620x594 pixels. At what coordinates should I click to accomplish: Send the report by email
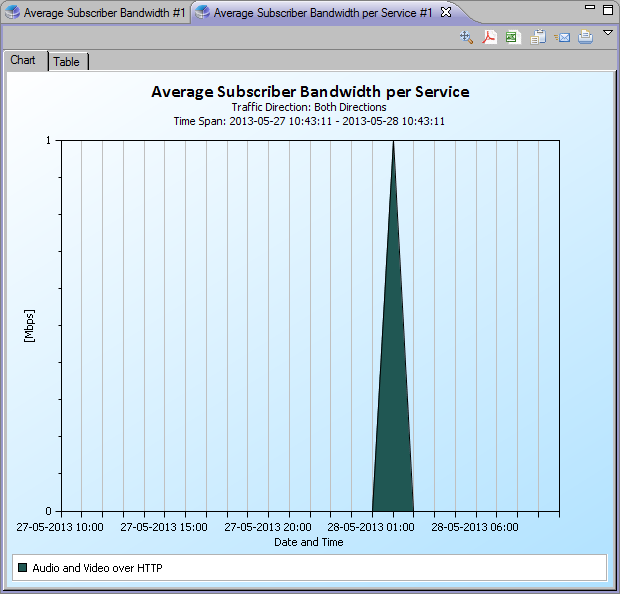click(562, 38)
